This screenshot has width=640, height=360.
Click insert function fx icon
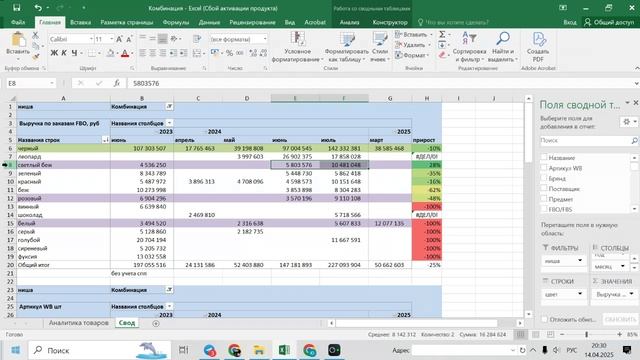[117, 83]
